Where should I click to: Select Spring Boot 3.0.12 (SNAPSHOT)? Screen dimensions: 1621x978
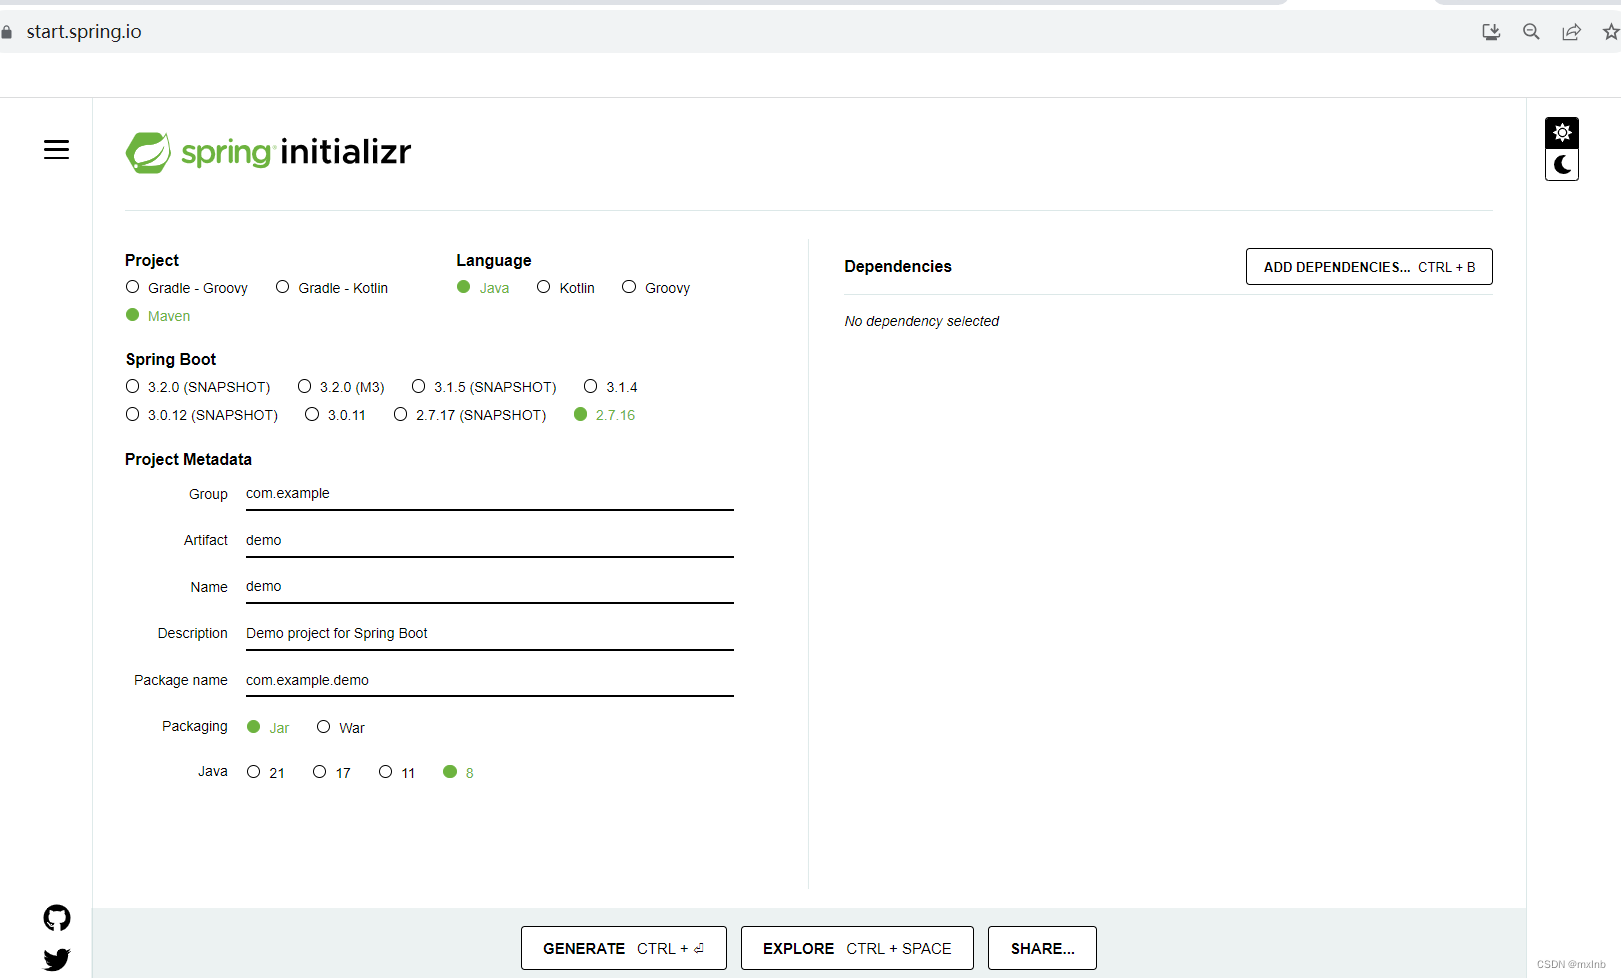[x=202, y=415]
